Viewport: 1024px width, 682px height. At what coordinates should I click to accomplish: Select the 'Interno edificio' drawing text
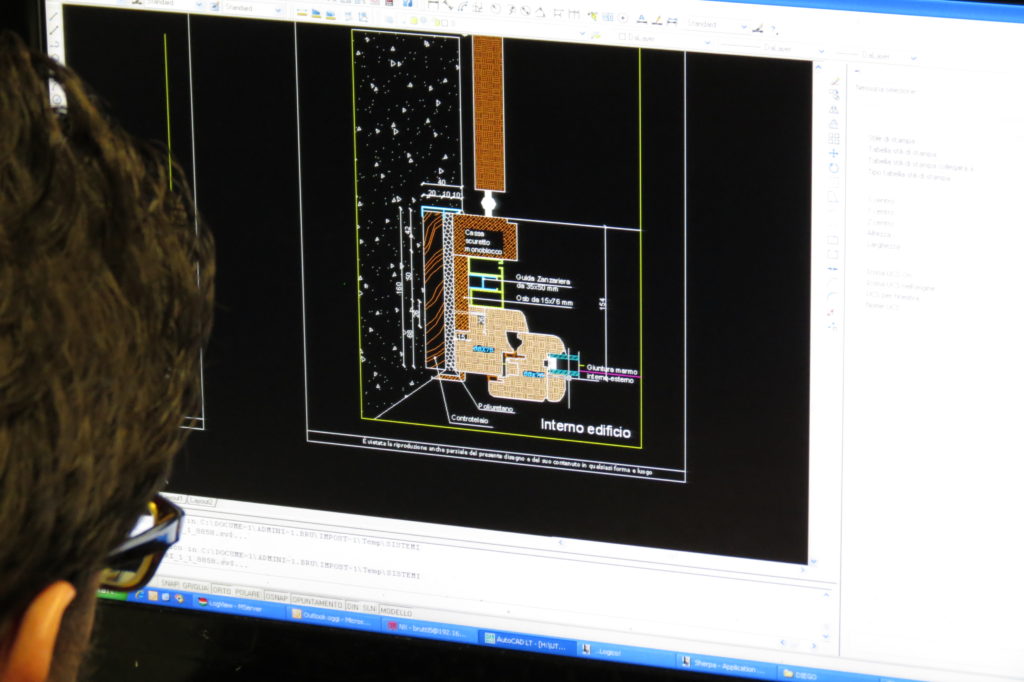coord(586,429)
